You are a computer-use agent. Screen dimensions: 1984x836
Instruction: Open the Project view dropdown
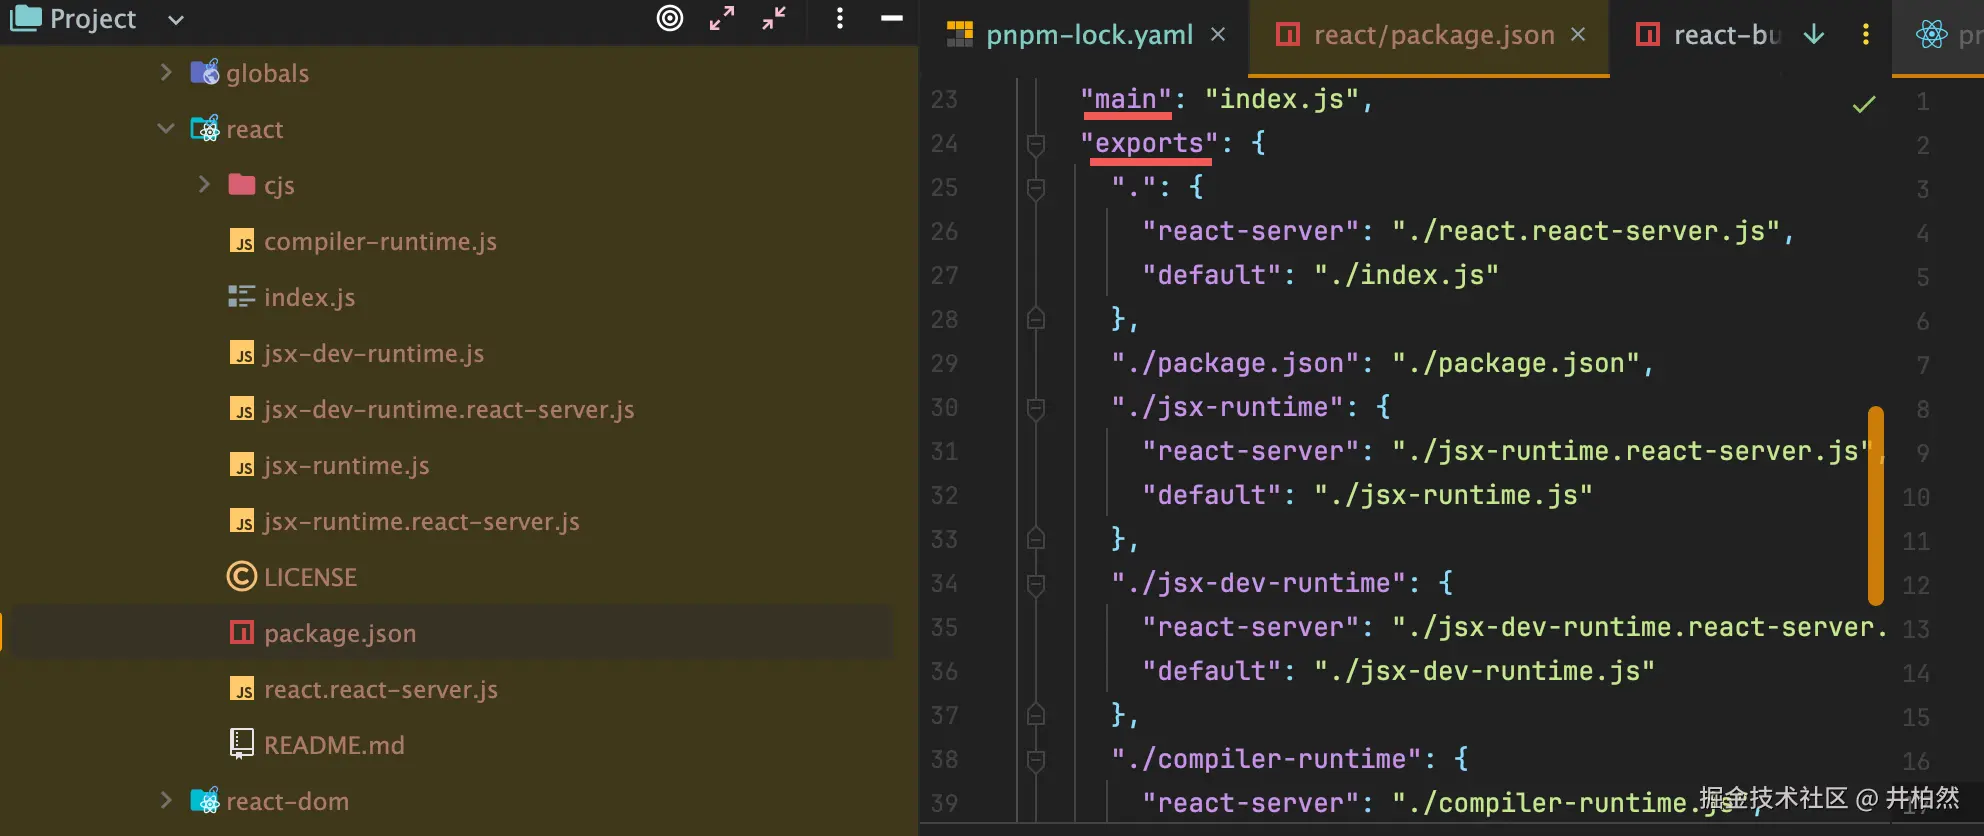(x=176, y=20)
